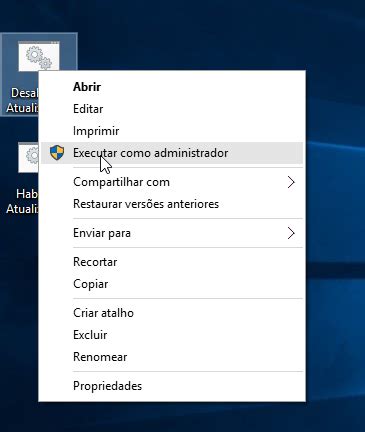365x432 pixels.
Task: Select Abrir in the context menu
Action: pyautogui.click(x=172, y=87)
